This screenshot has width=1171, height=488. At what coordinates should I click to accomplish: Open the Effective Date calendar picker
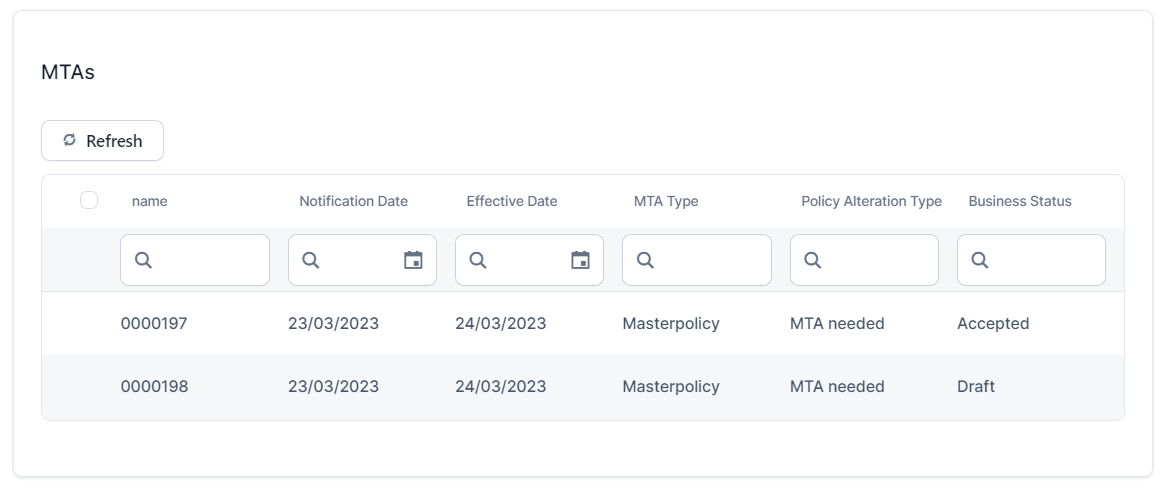580,260
